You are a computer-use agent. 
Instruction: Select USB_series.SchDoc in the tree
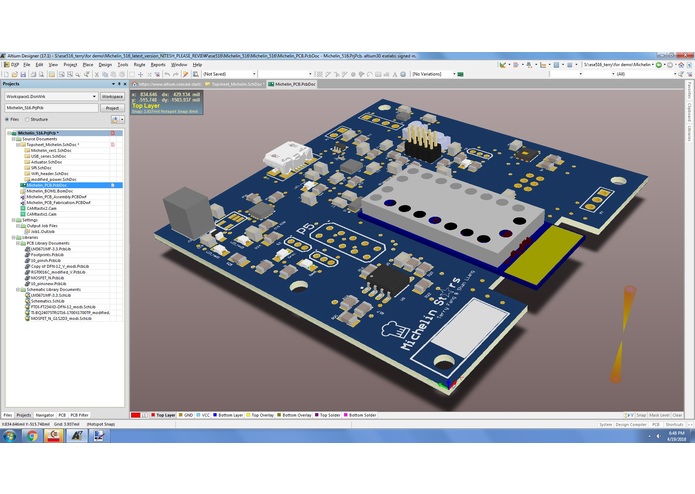(x=48, y=156)
